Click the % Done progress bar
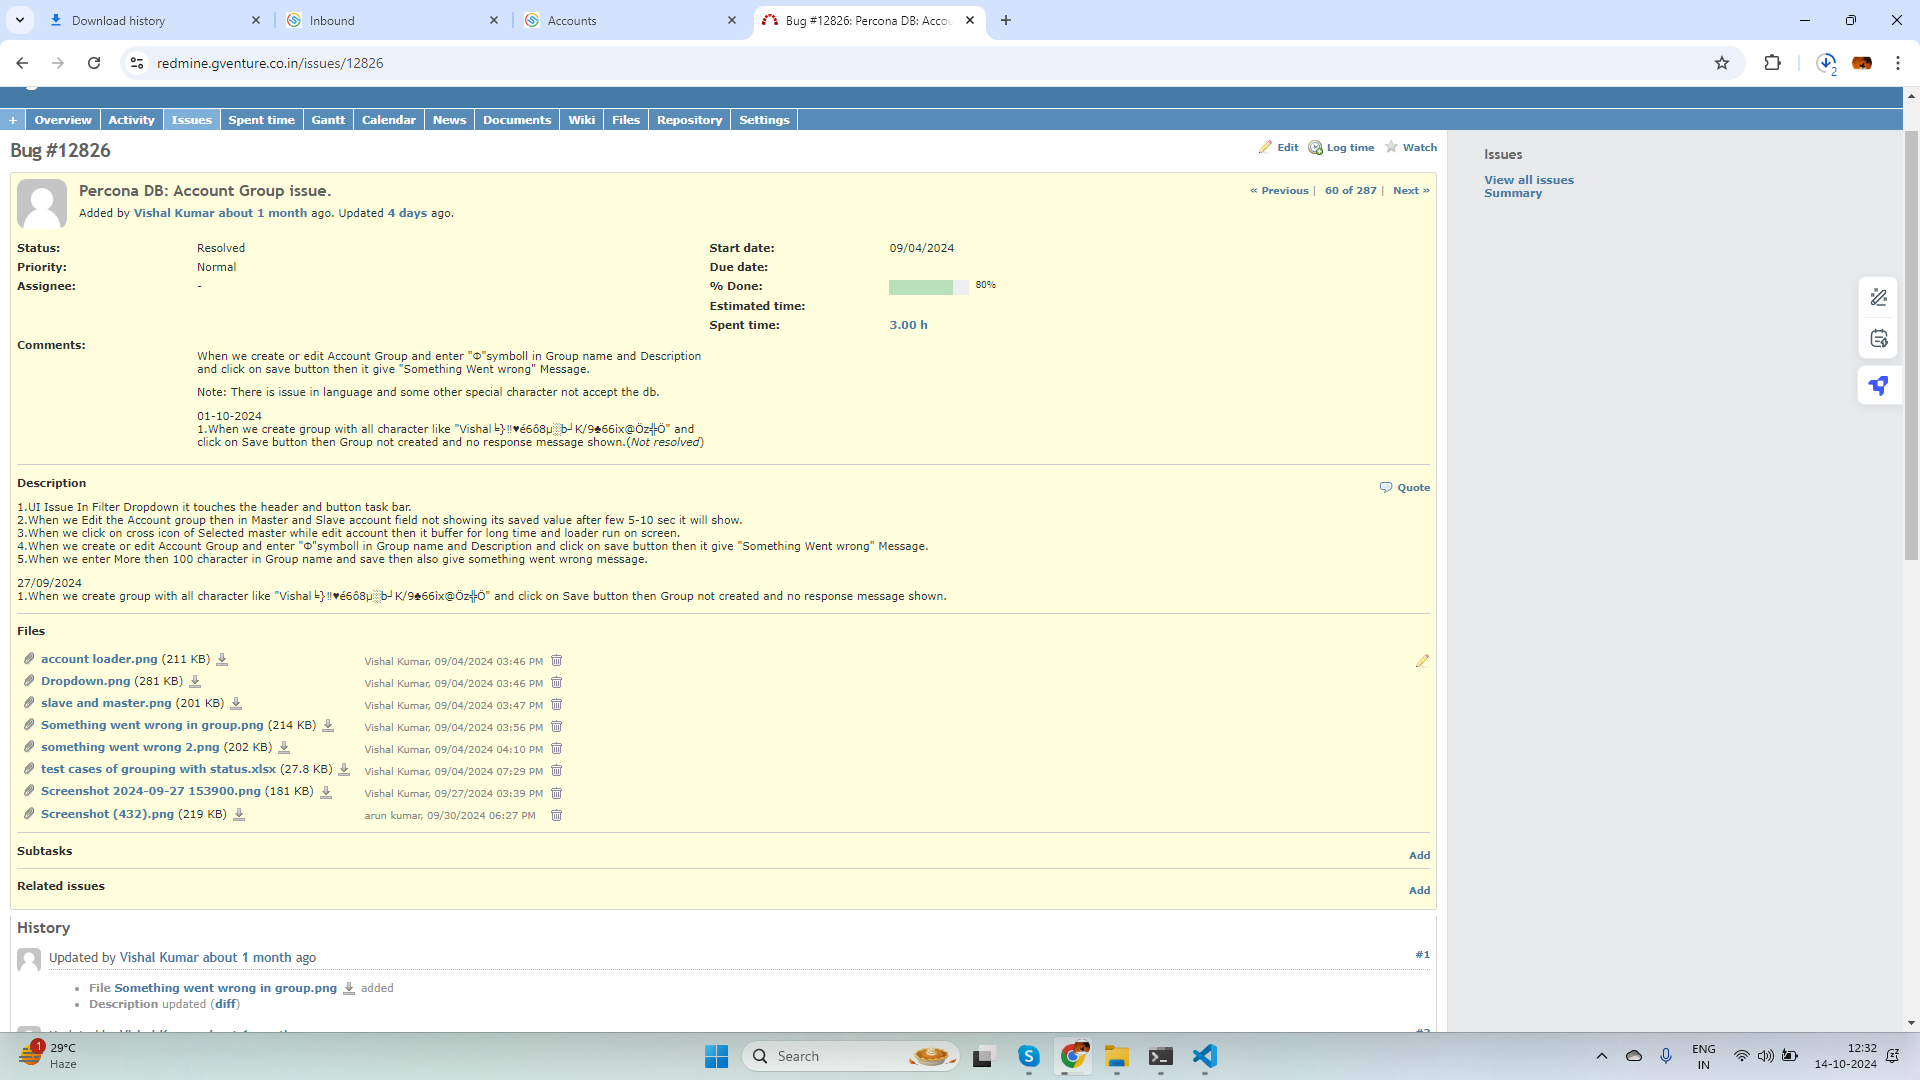The image size is (1920, 1080). tap(928, 288)
